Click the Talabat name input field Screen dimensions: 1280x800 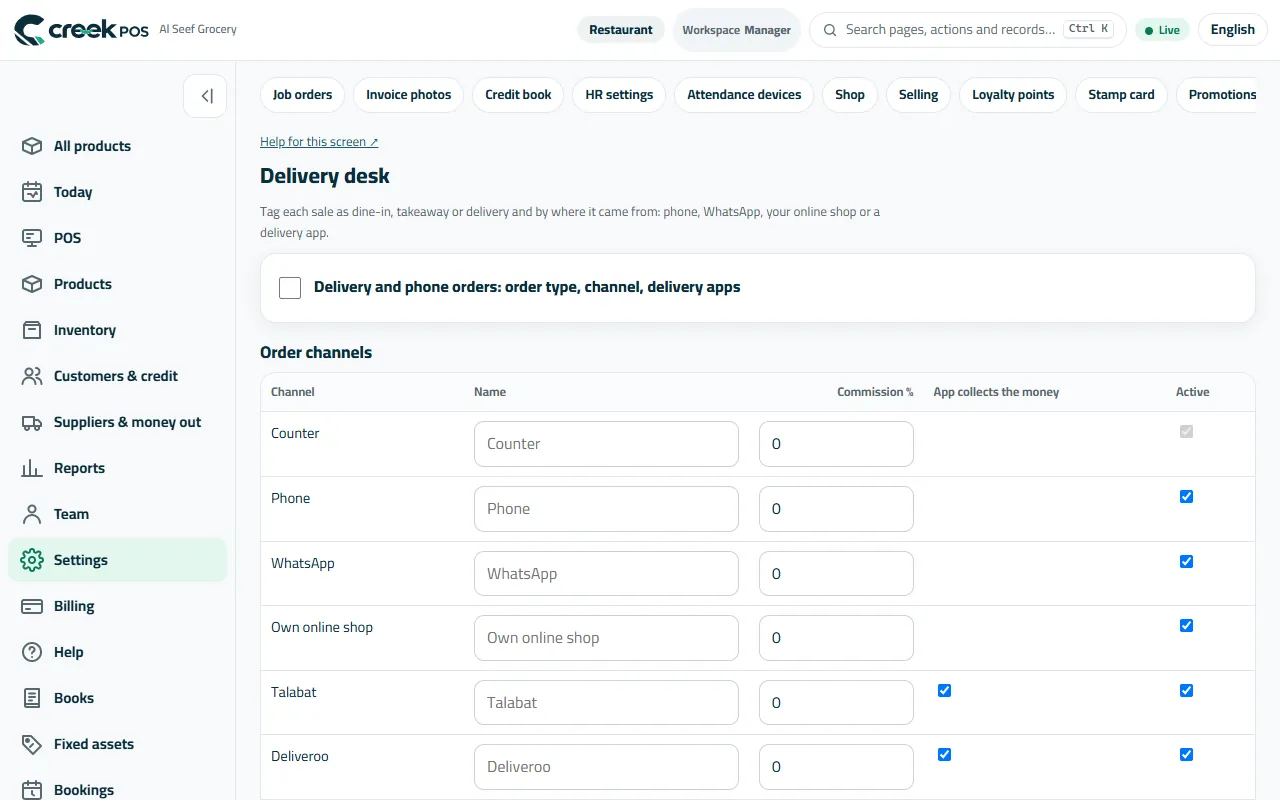(x=606, y=703)
